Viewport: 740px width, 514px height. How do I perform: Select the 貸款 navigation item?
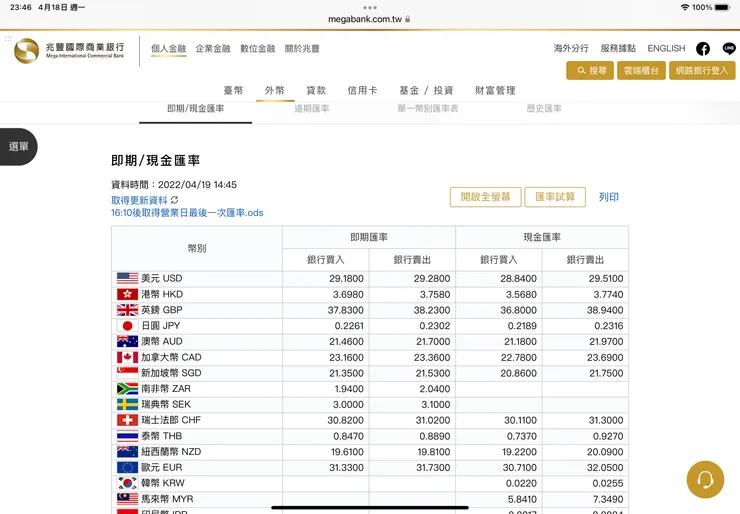point(316,90)
